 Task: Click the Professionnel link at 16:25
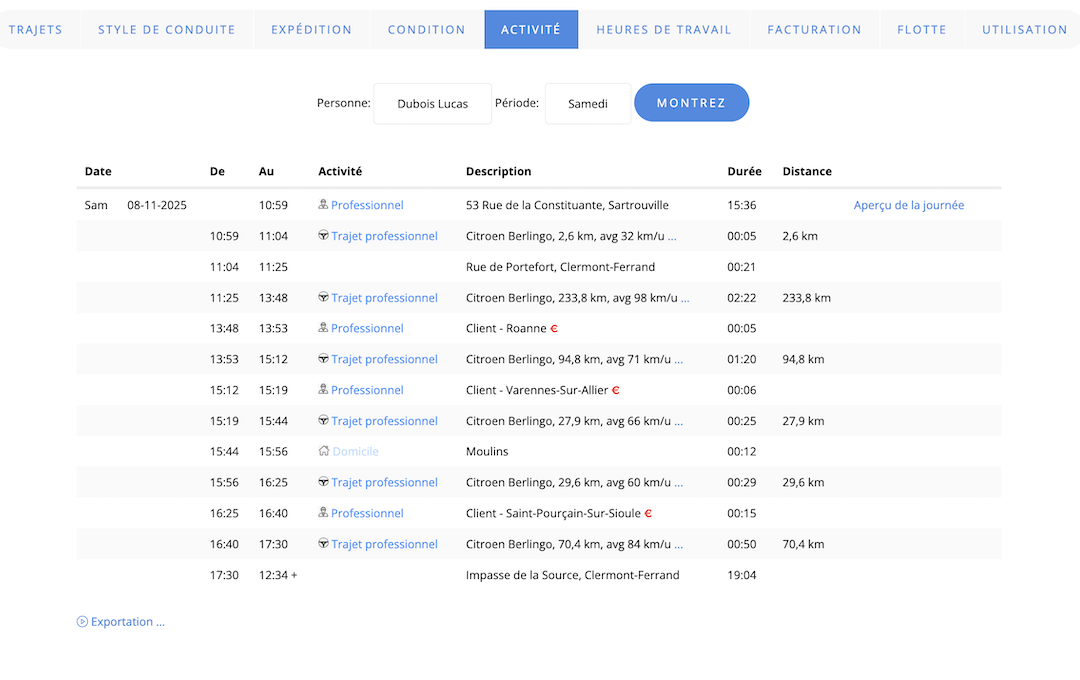[367, 513]
